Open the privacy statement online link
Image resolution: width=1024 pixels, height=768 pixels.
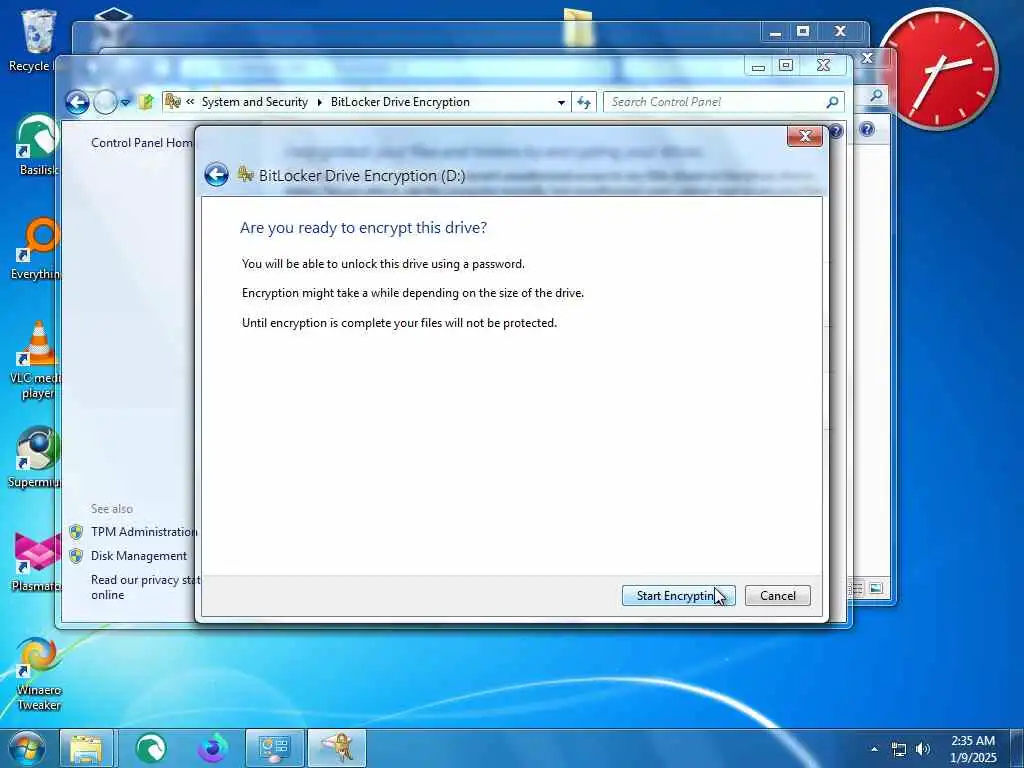point(144,587)
